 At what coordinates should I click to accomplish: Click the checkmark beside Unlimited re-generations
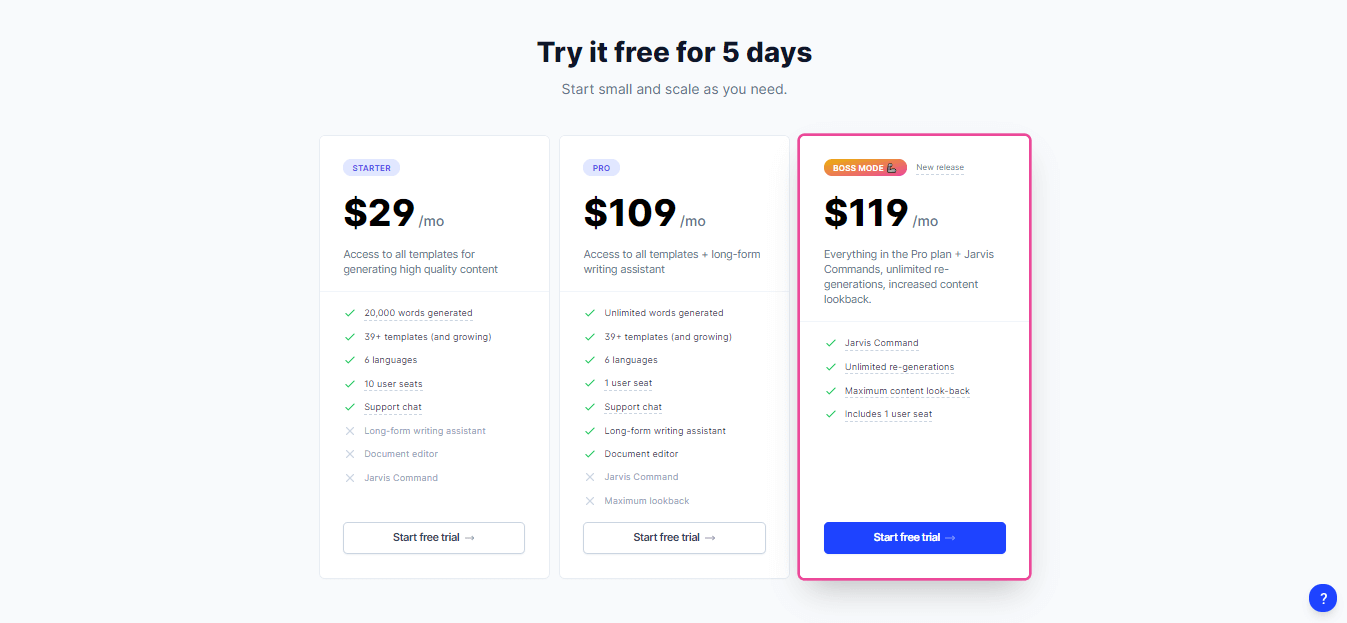(x=830, y=367)
